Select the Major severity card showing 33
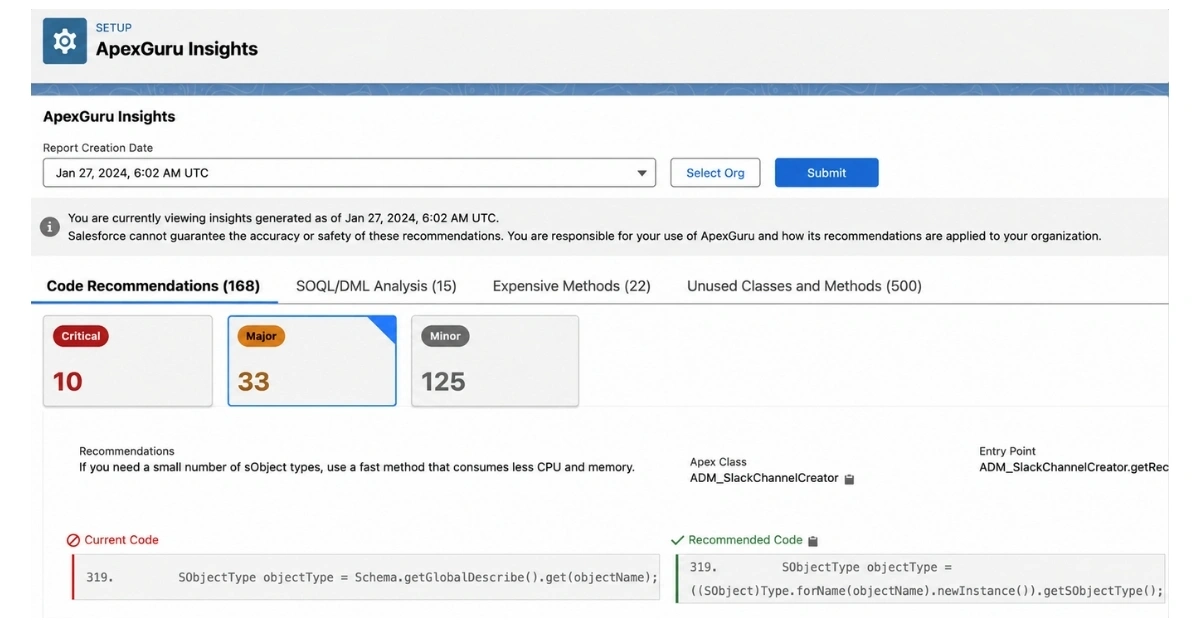Screen dimensions: 1200x627 (x=312, y=361)
